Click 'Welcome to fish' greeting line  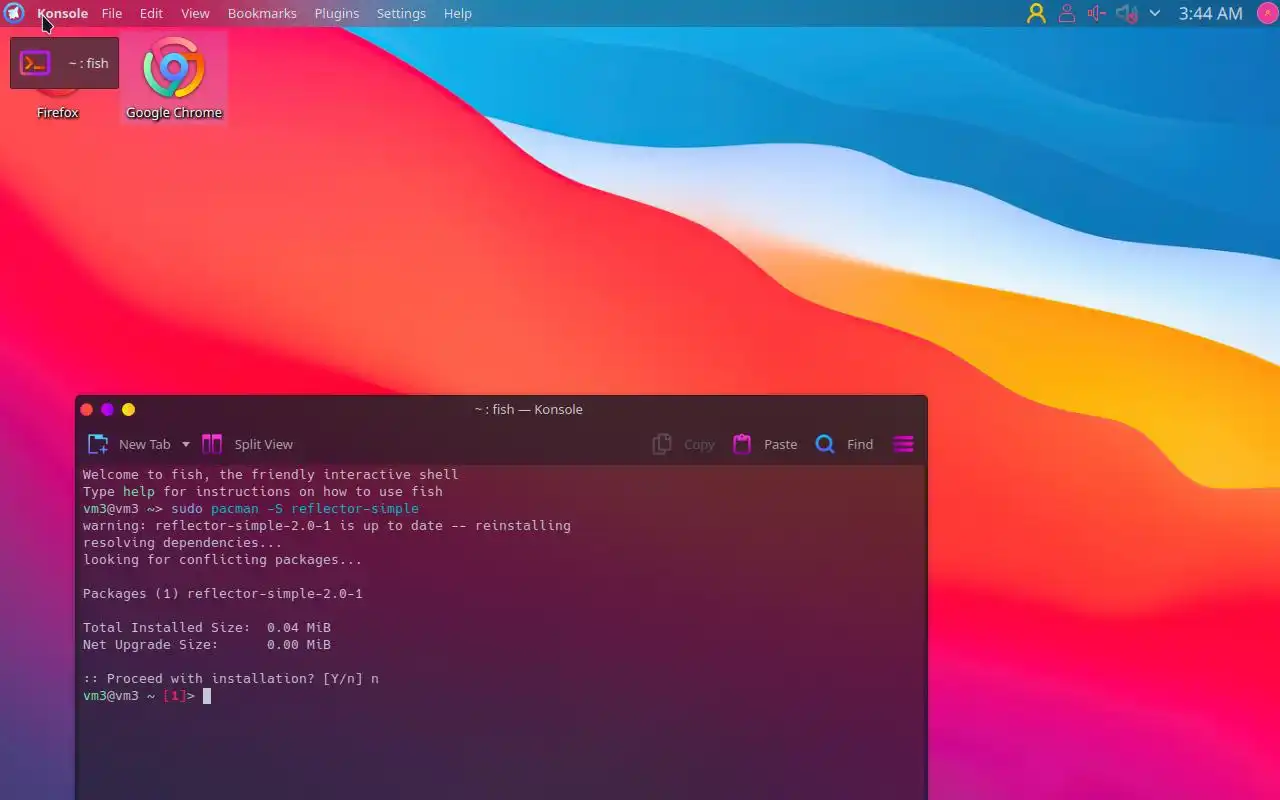click(270, 475)
